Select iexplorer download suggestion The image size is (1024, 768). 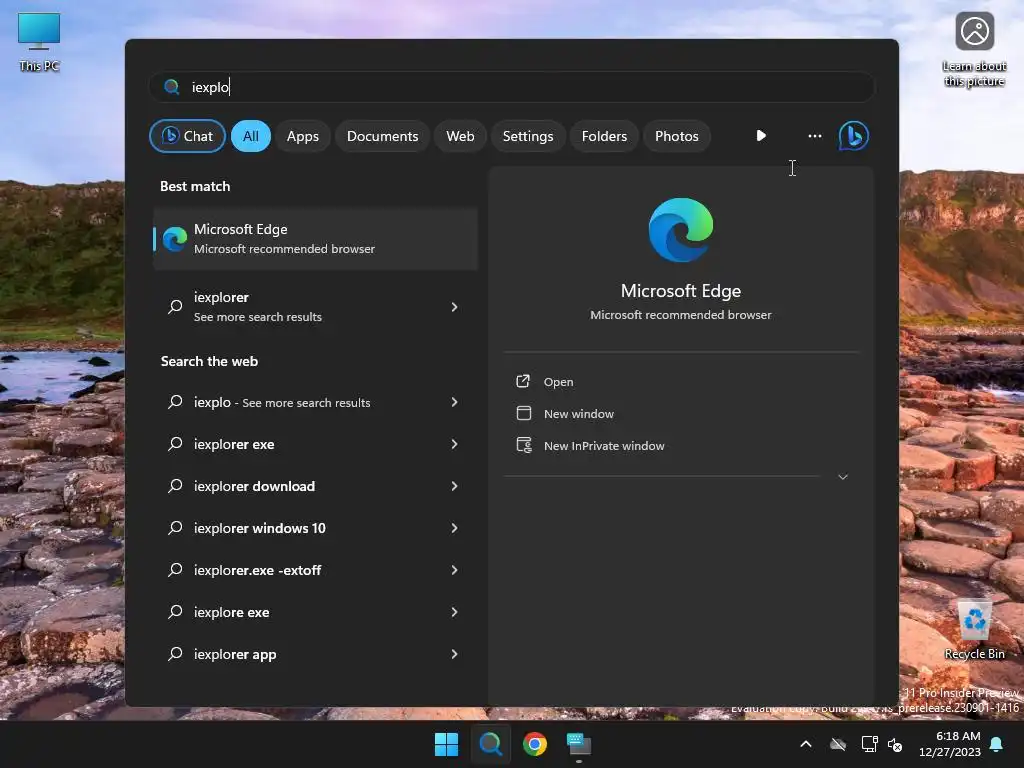[x=315, y=486]
